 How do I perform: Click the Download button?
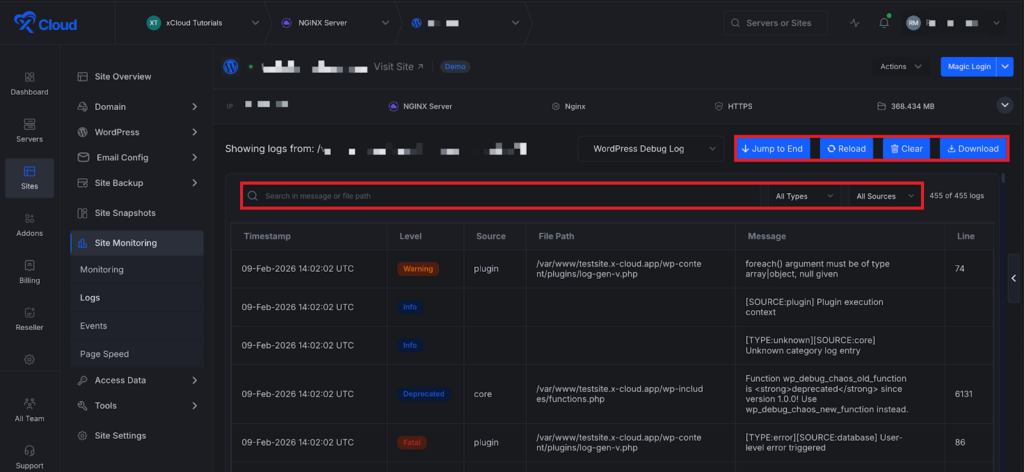tap(973, 149)
